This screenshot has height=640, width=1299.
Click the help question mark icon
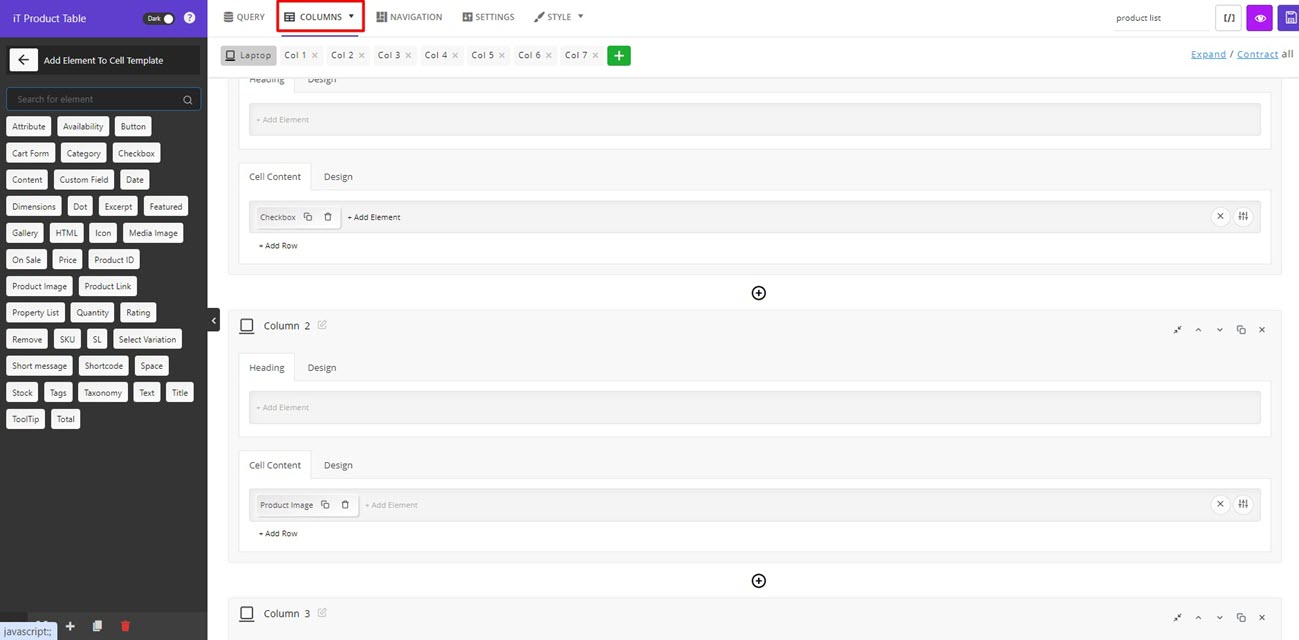tap(189, 18)
